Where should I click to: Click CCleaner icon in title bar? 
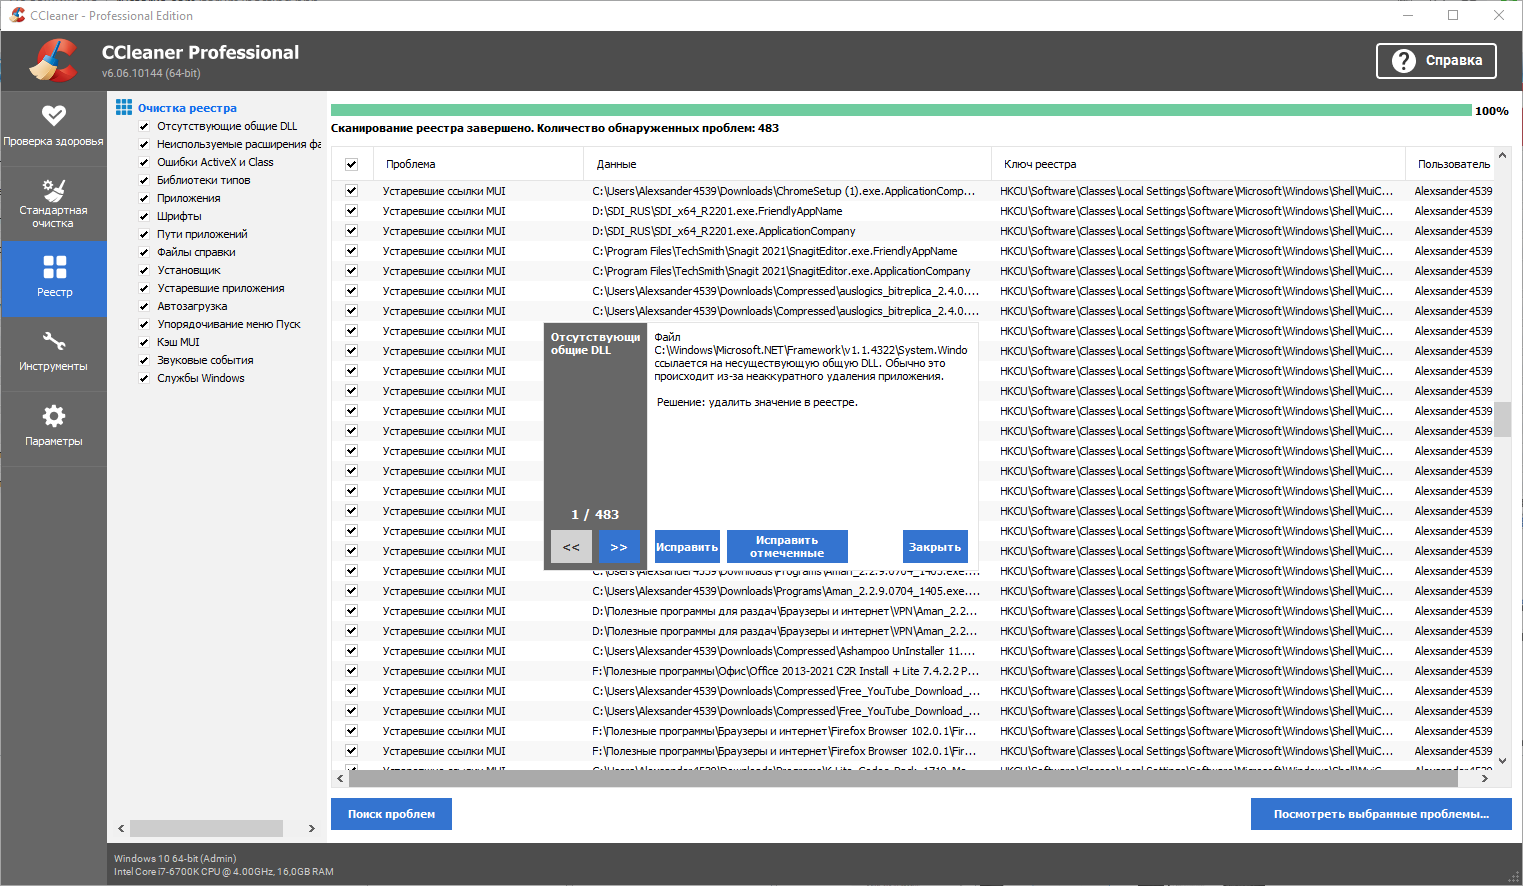(17, 15)
